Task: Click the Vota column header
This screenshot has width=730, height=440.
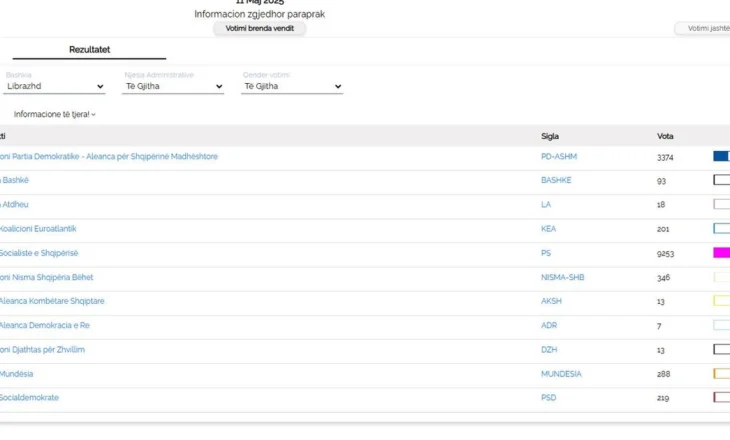Action: [665, 136]
